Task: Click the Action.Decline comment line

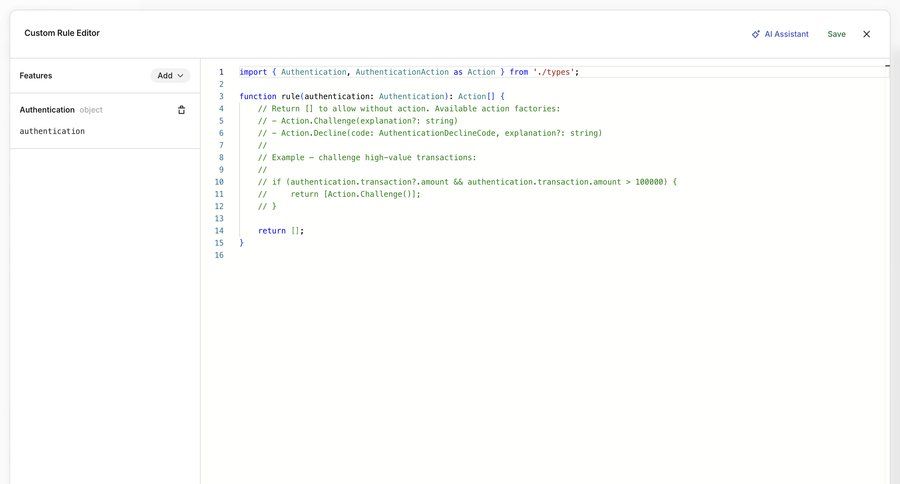Action: pos(430,133)
